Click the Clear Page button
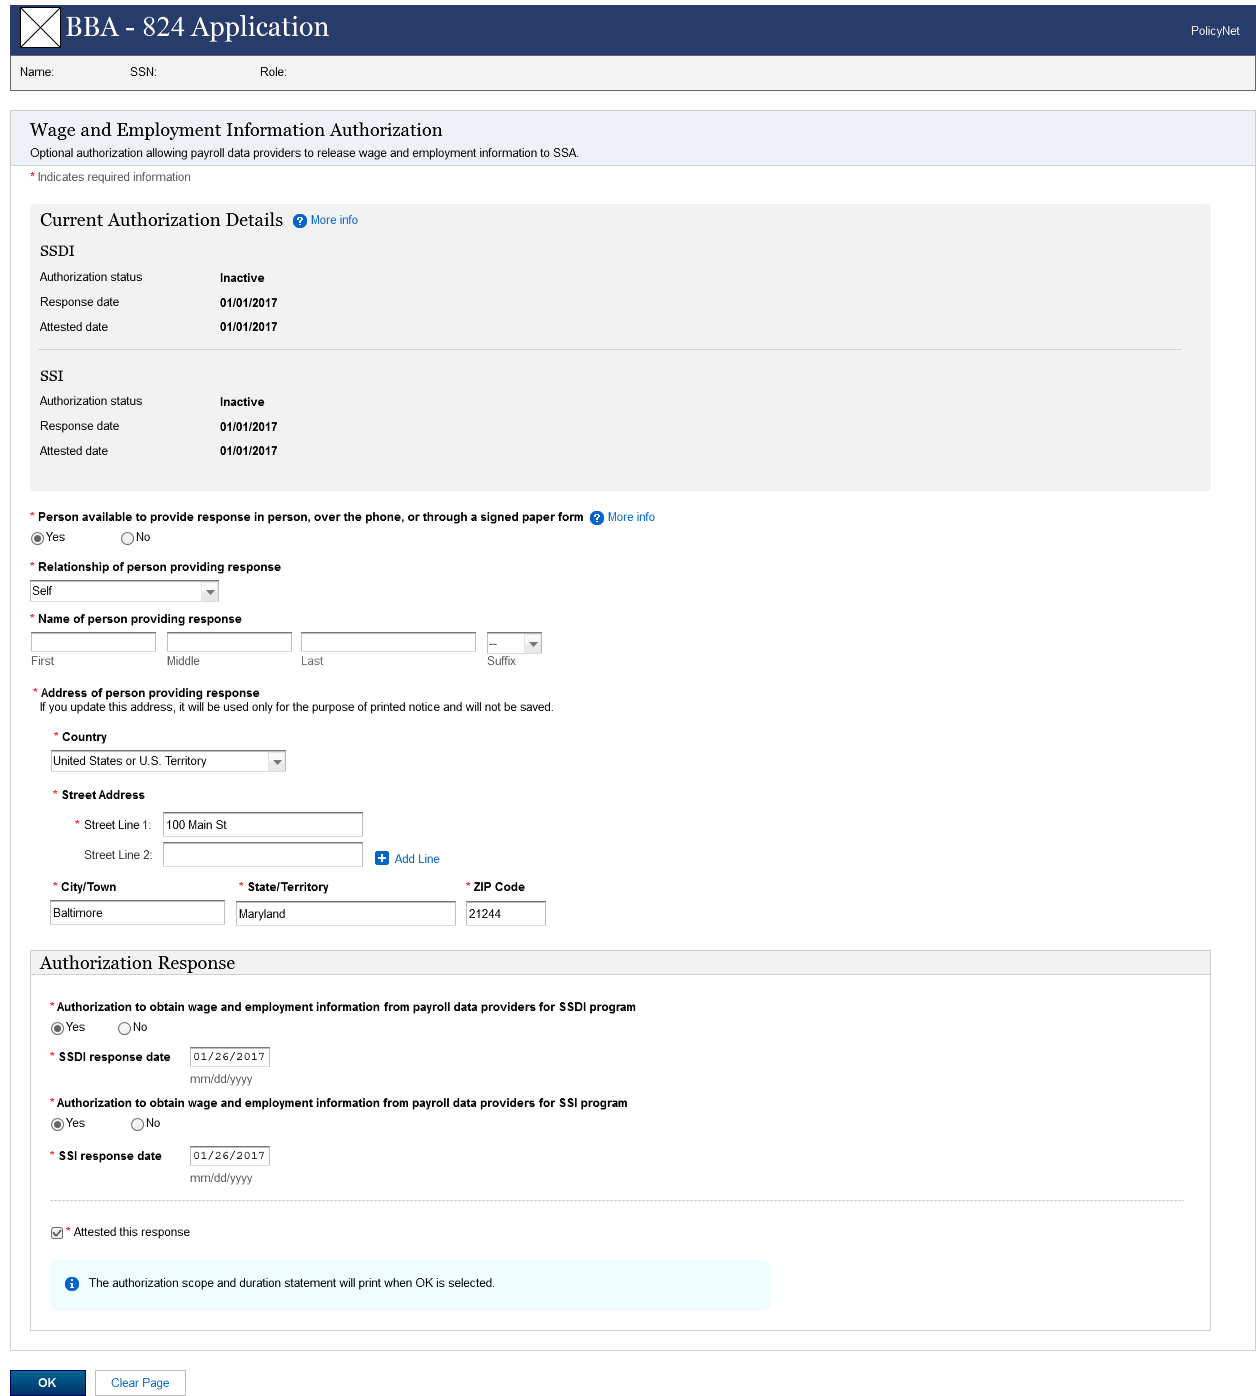Viewport: 1256px width, 1396px height. [140, 1383]
